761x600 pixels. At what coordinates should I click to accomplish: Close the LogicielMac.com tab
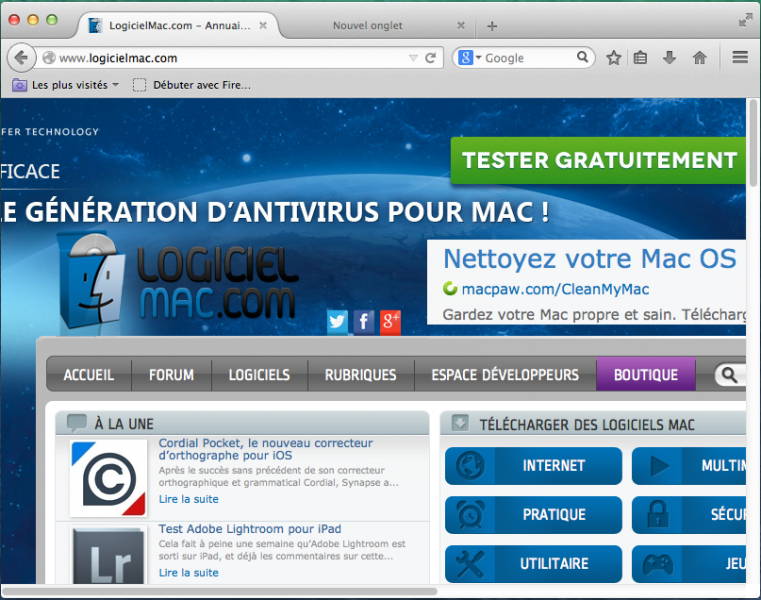pos(263,25)
